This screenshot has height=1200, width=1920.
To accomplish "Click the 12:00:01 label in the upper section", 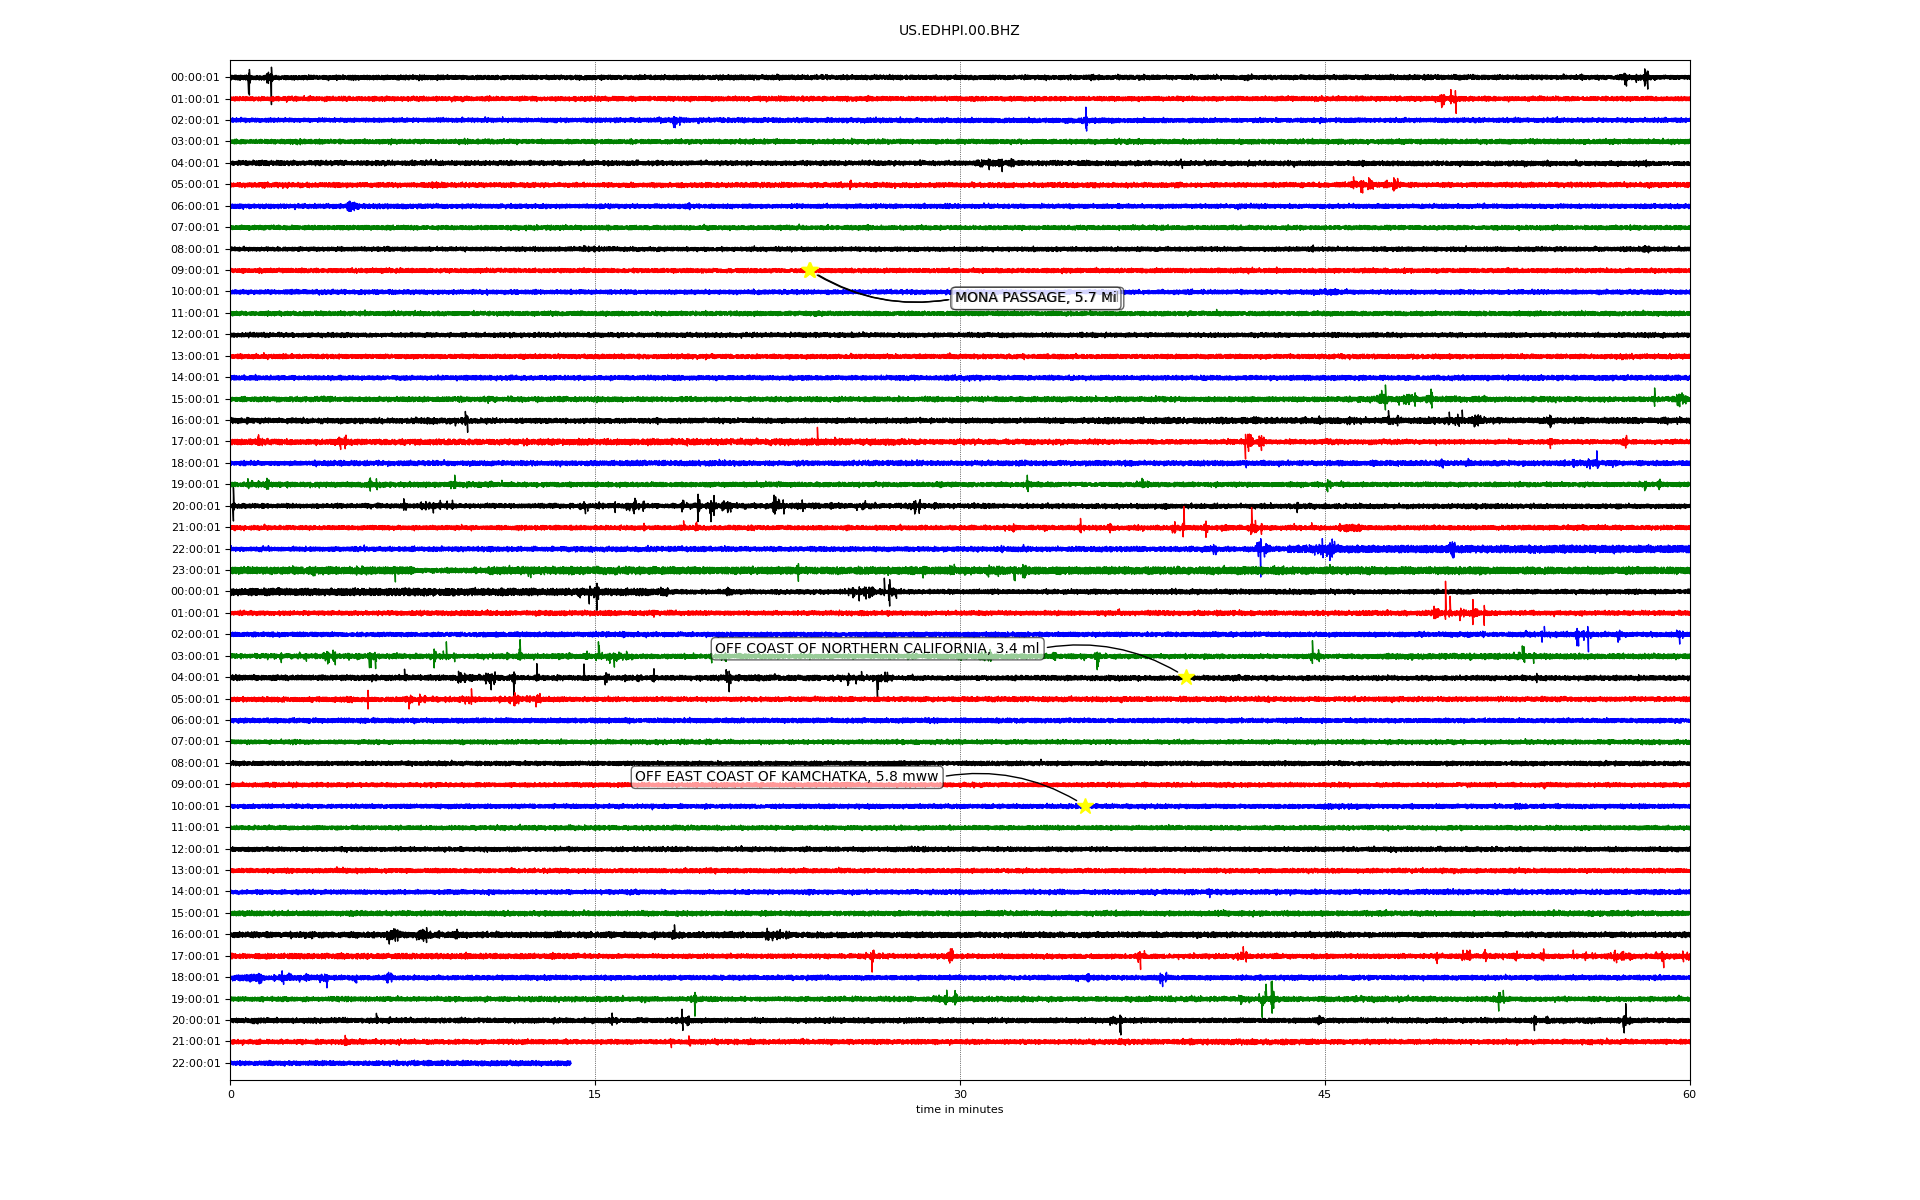I will pos(195,335).
